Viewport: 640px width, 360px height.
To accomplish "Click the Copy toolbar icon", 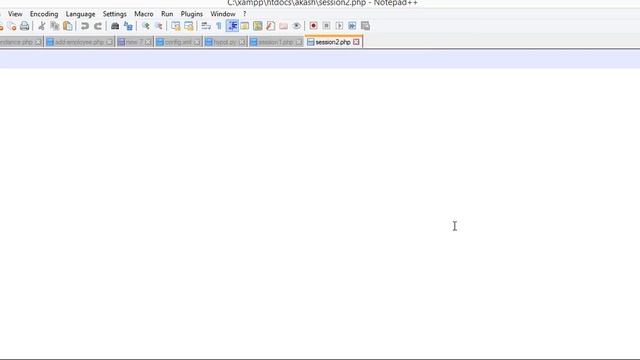I will 55,26.
